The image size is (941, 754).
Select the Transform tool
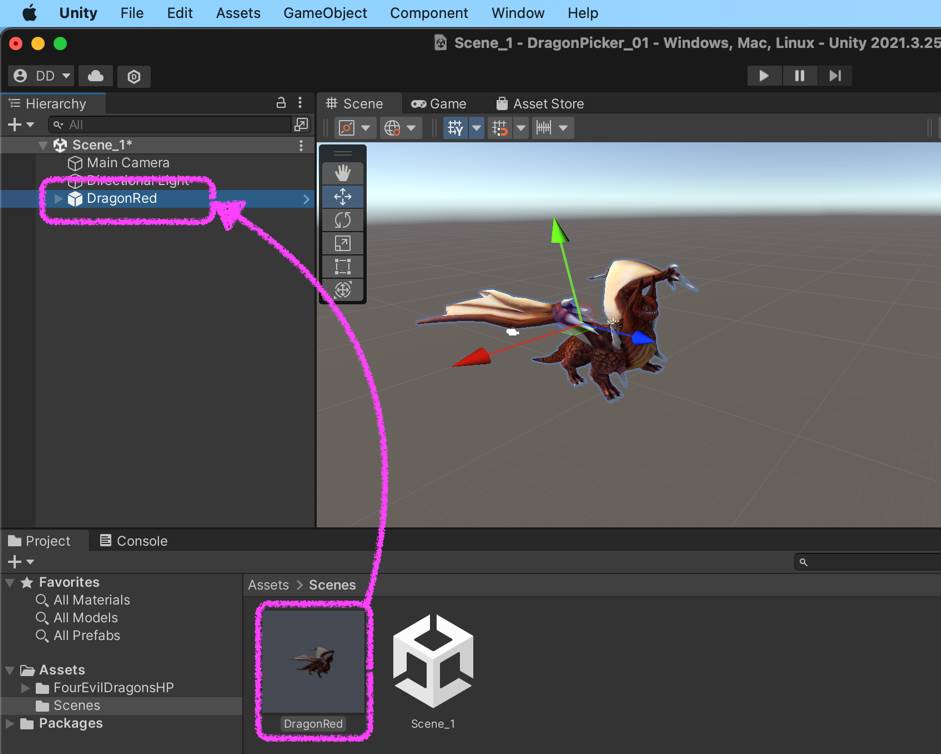click(x=342, y=289)
